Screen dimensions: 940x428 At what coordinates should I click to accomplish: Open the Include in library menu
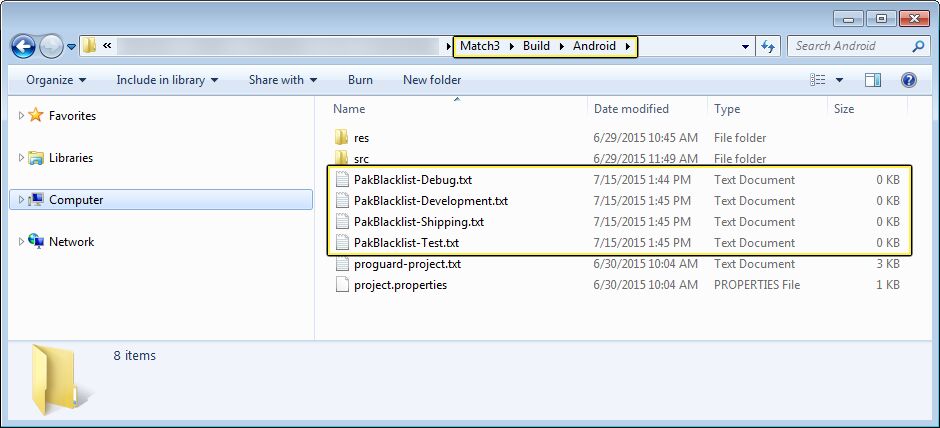click(166, 80)
